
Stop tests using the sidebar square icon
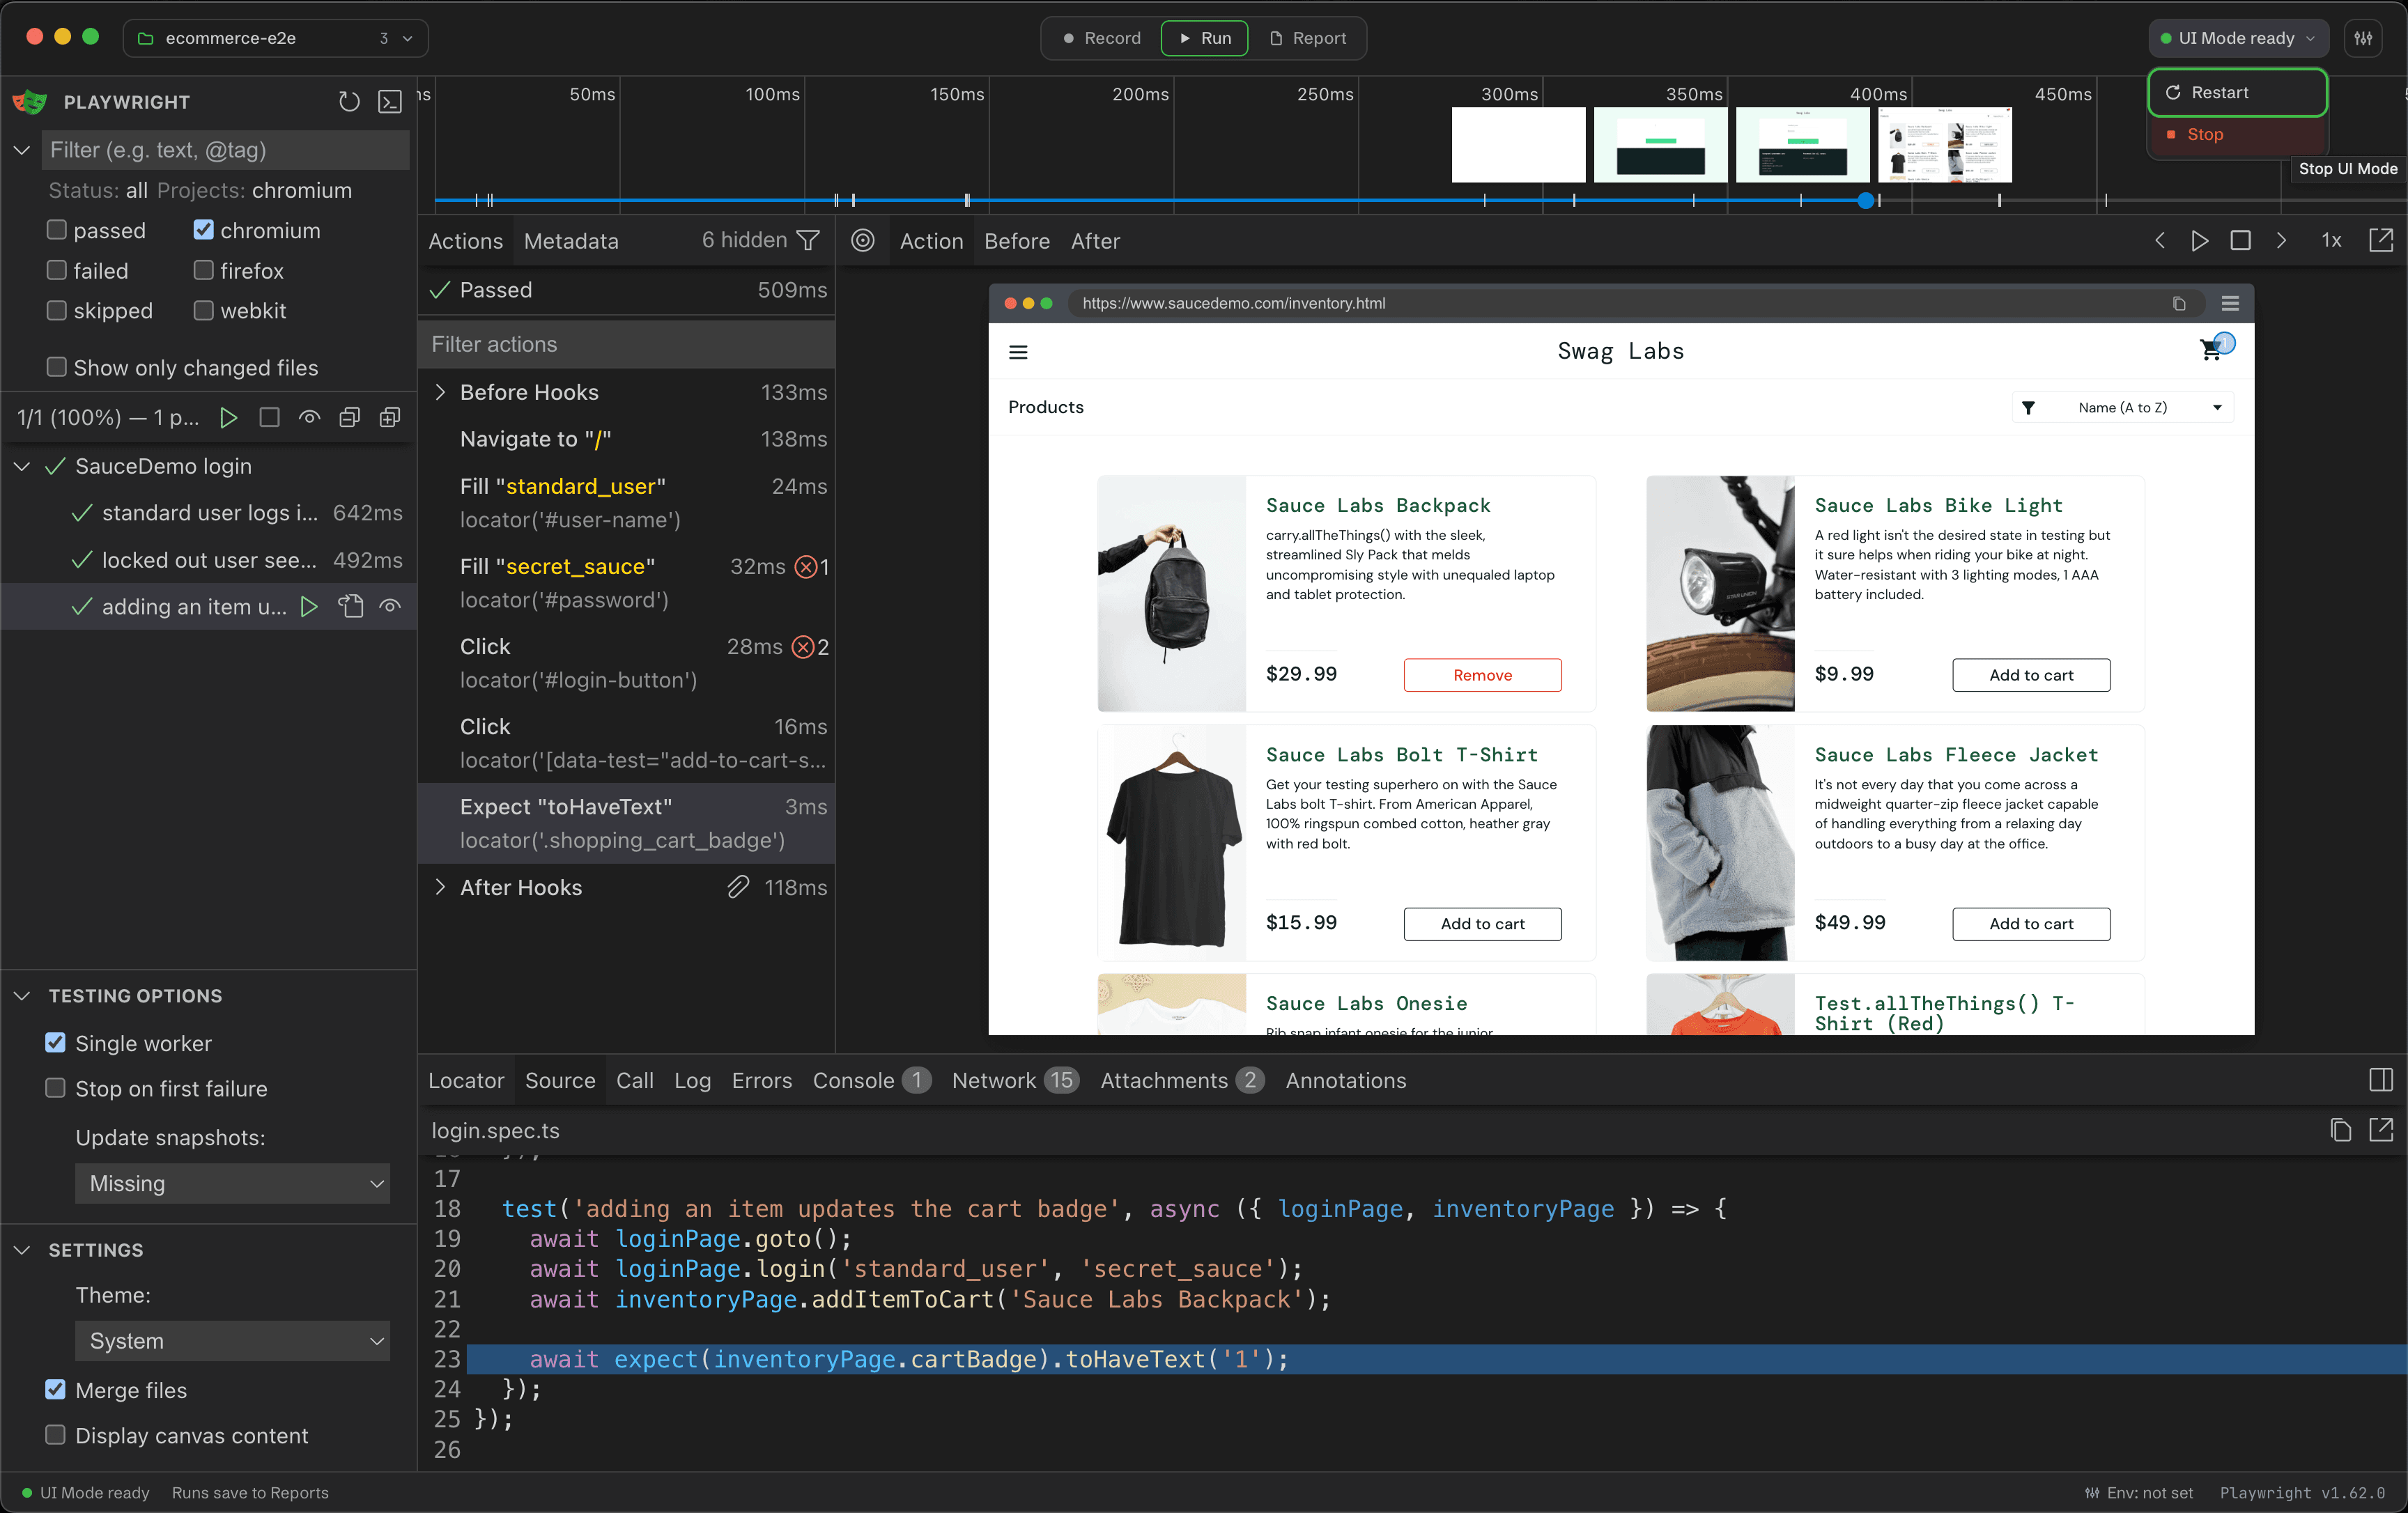pos(269,418)
